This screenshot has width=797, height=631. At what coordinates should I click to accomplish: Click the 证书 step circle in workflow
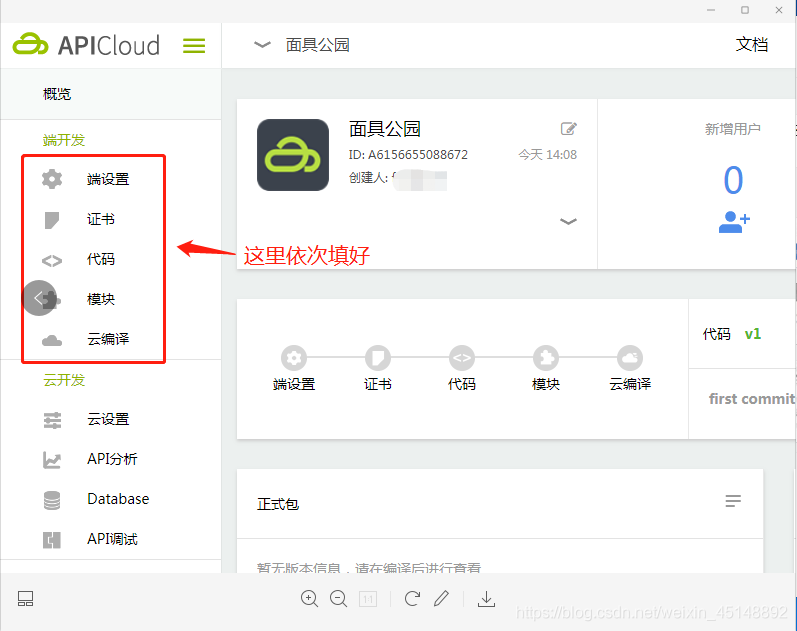point(378,358)
